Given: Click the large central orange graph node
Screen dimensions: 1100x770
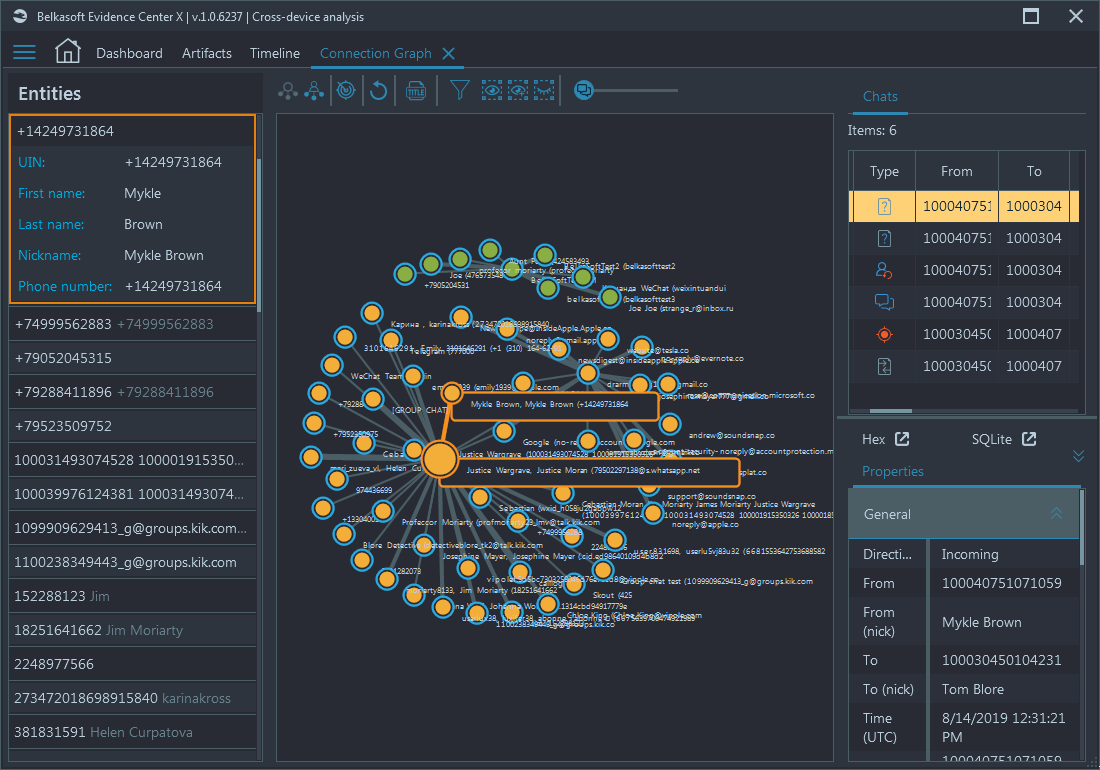Looking at the screenshot, I should coord(439,459).
